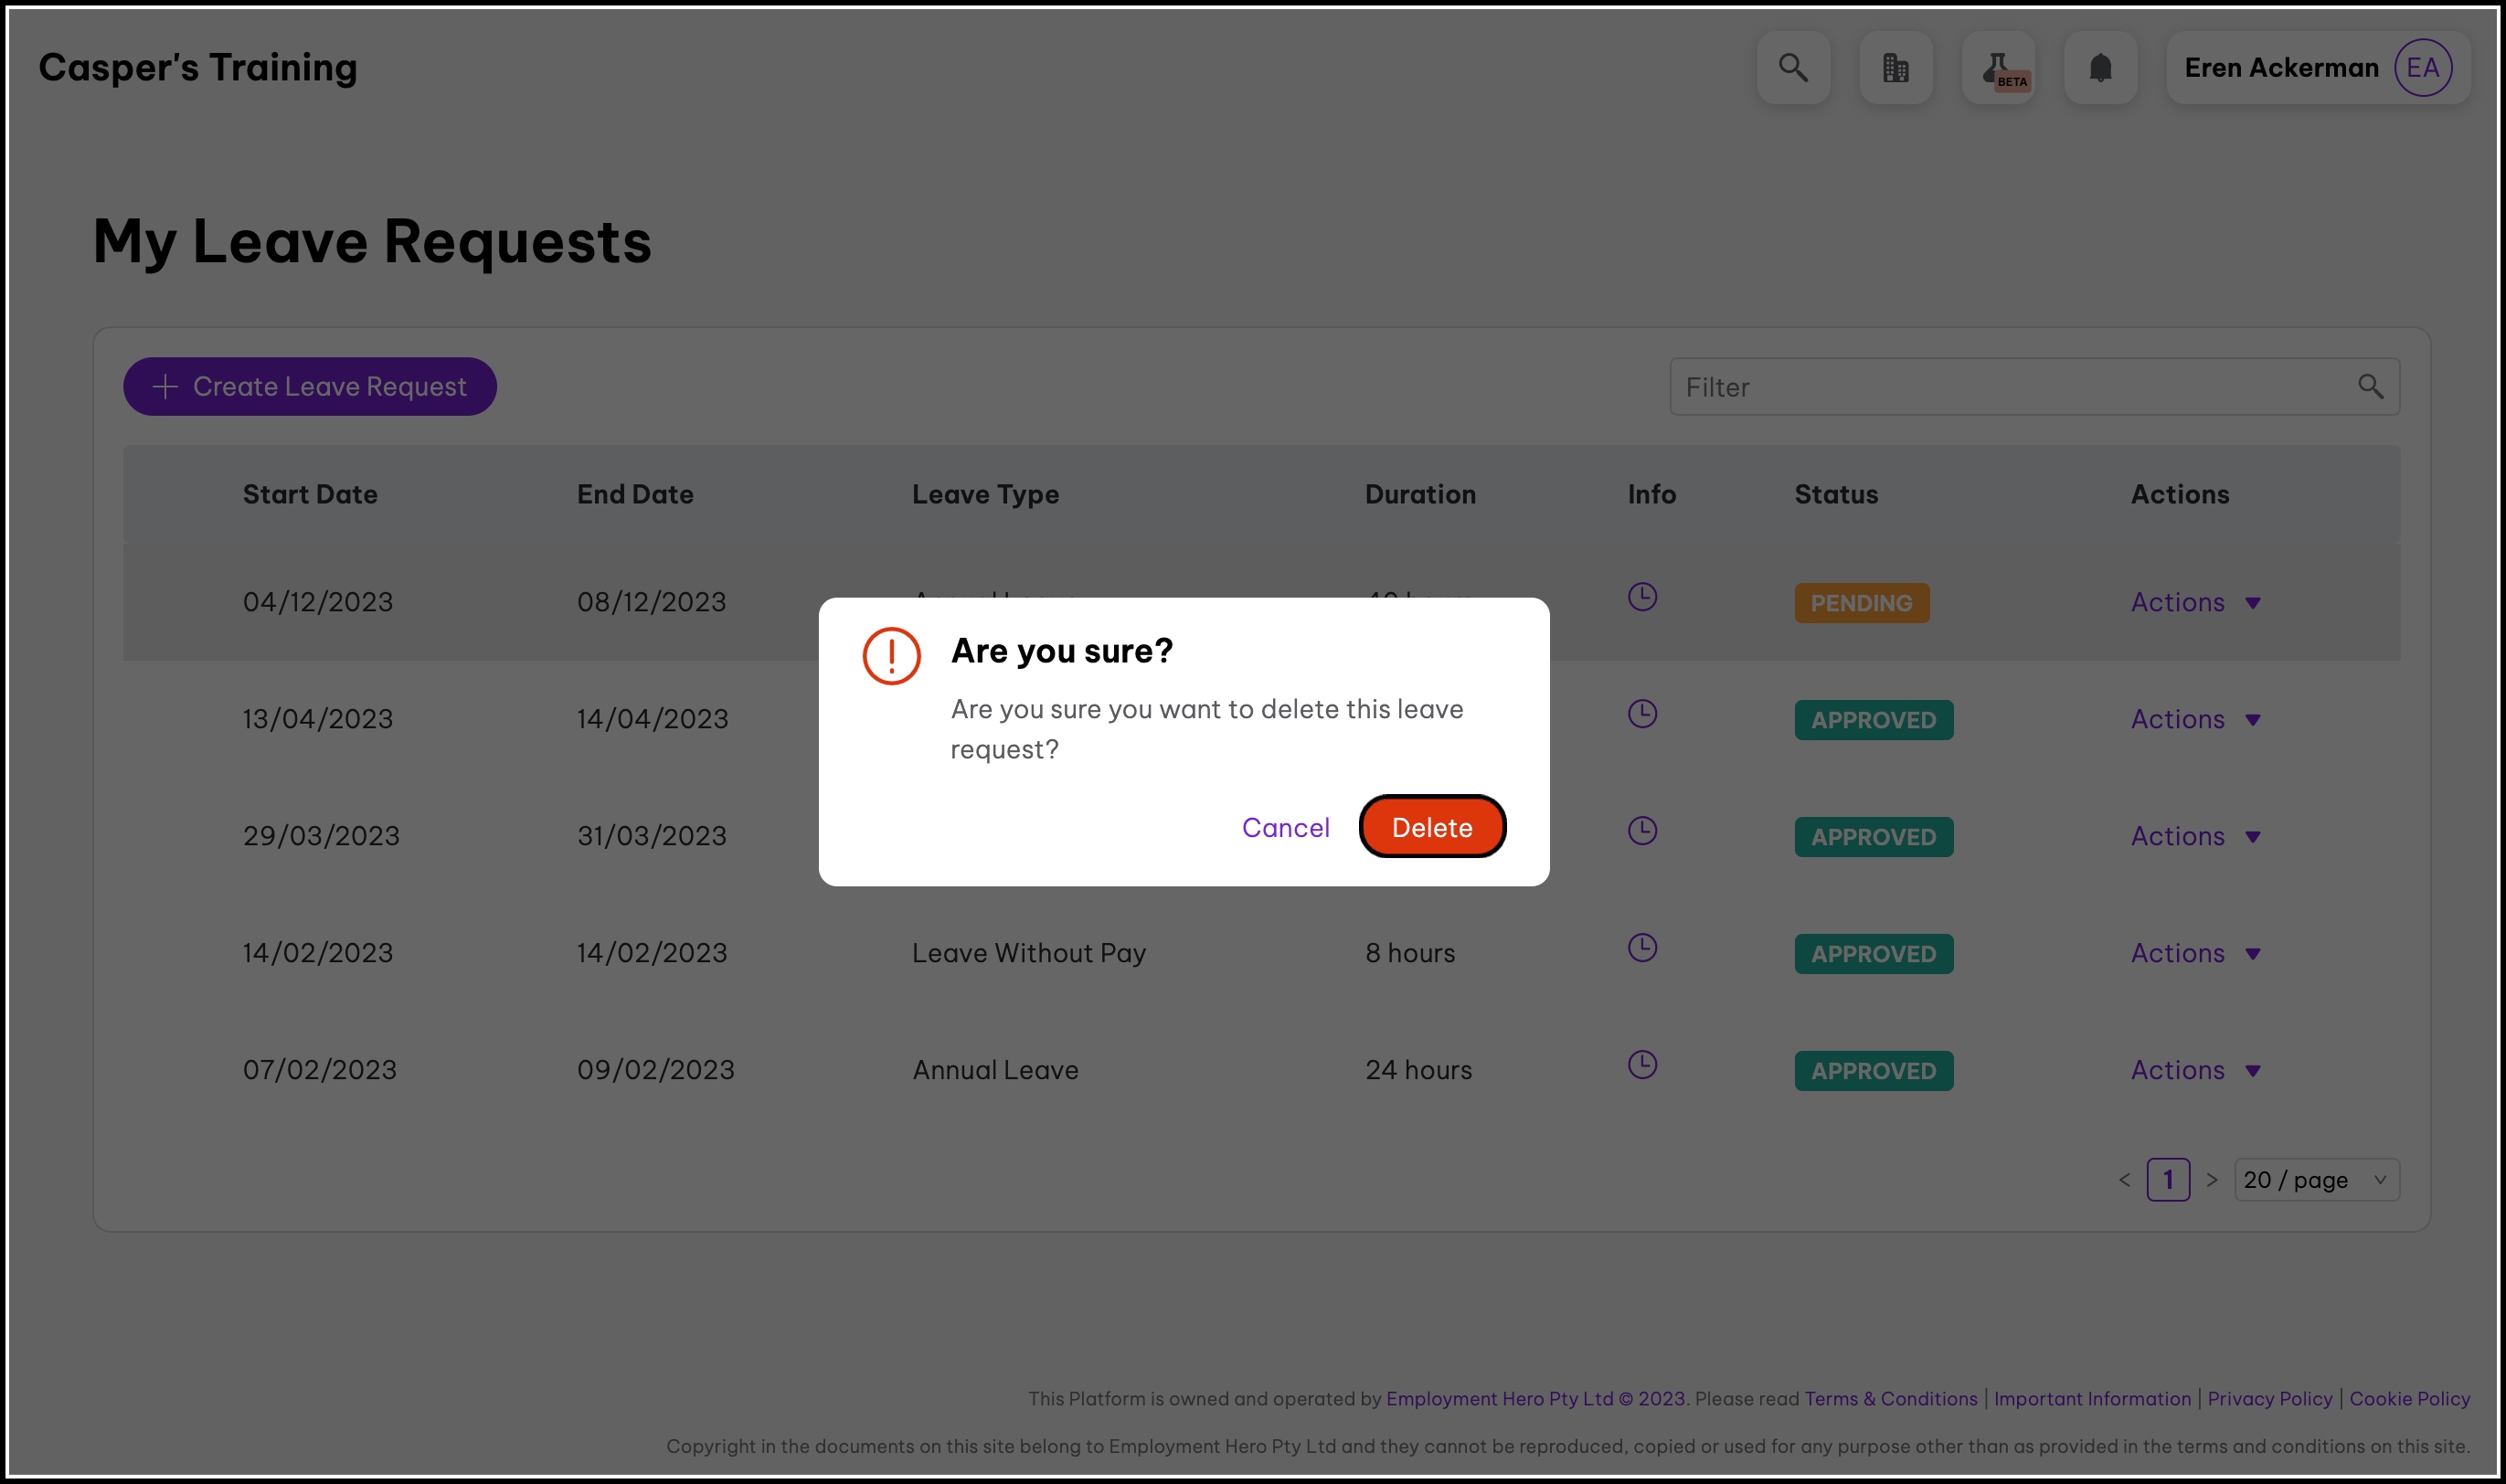This screenshot has height=1484, width=2506.
Task: Open Actions menu for the 07/02/2023 leave
Action: pos(2195,1070)
